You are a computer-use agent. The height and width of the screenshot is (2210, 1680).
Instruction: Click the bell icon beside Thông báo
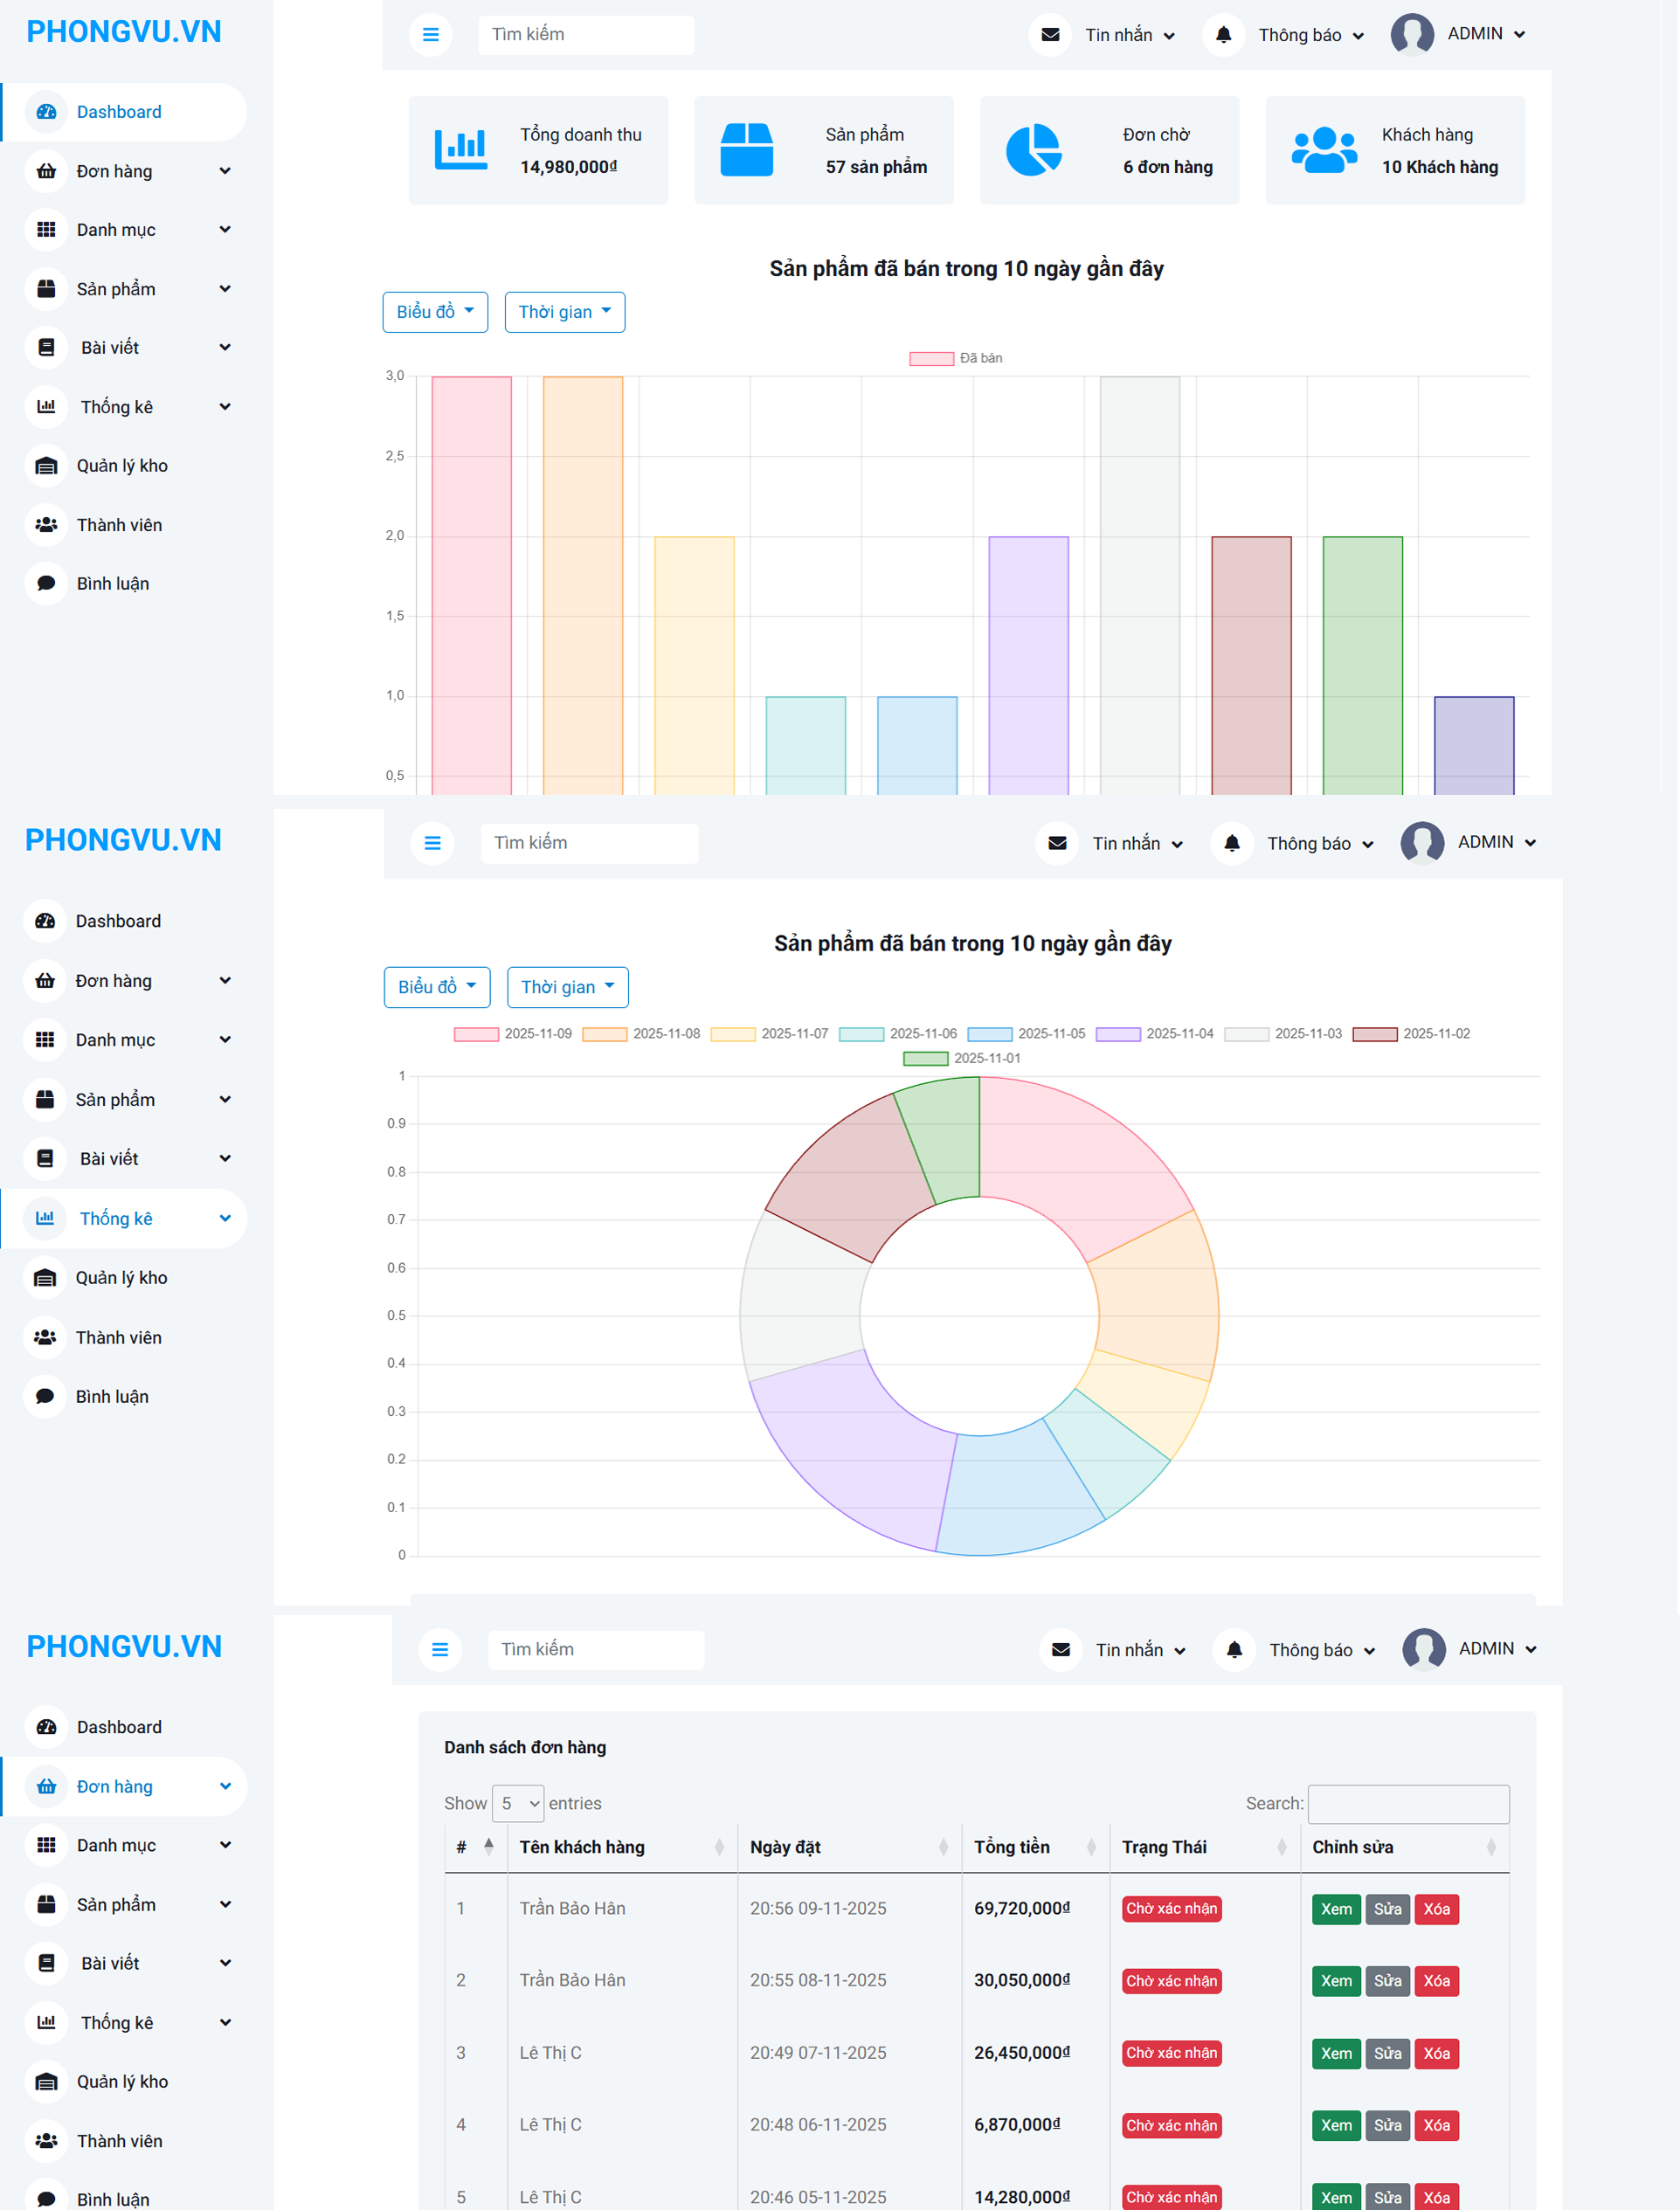[1223, 35]
